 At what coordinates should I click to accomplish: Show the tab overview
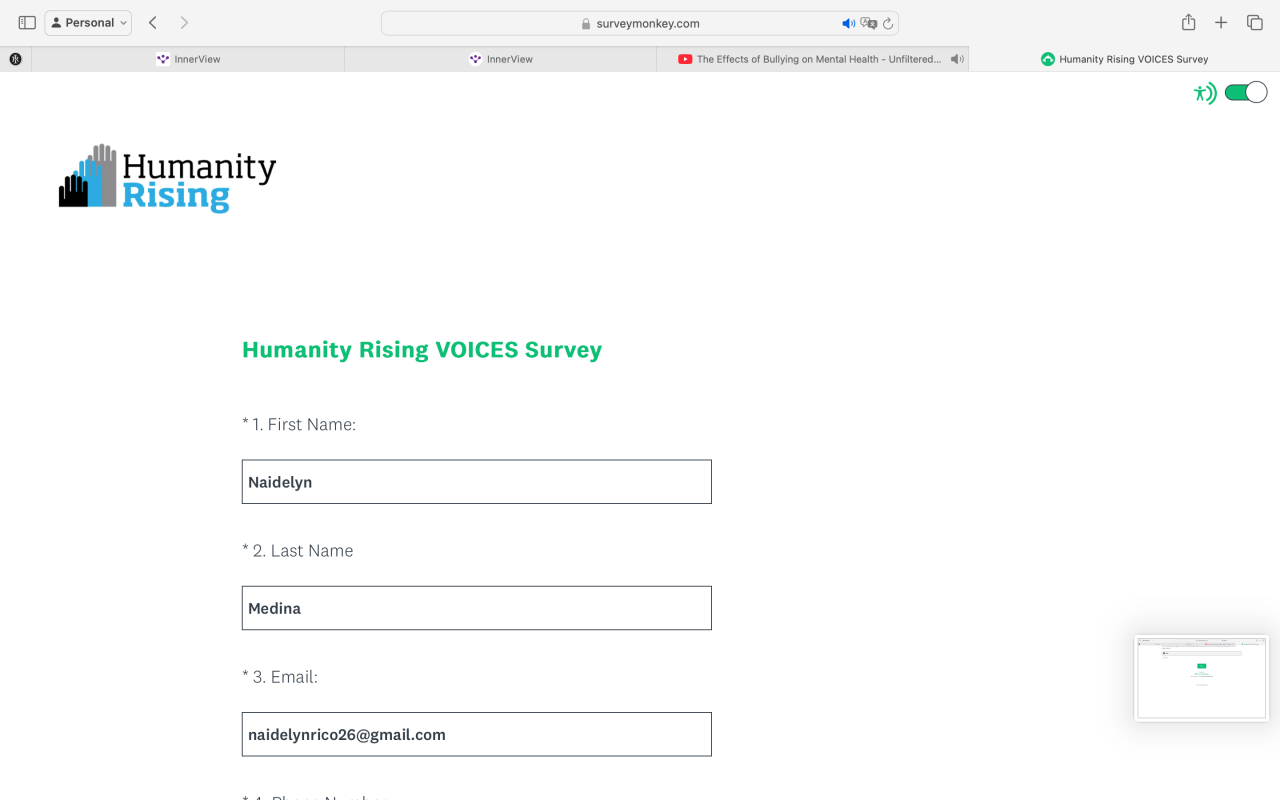click(x=1254, y=23)
